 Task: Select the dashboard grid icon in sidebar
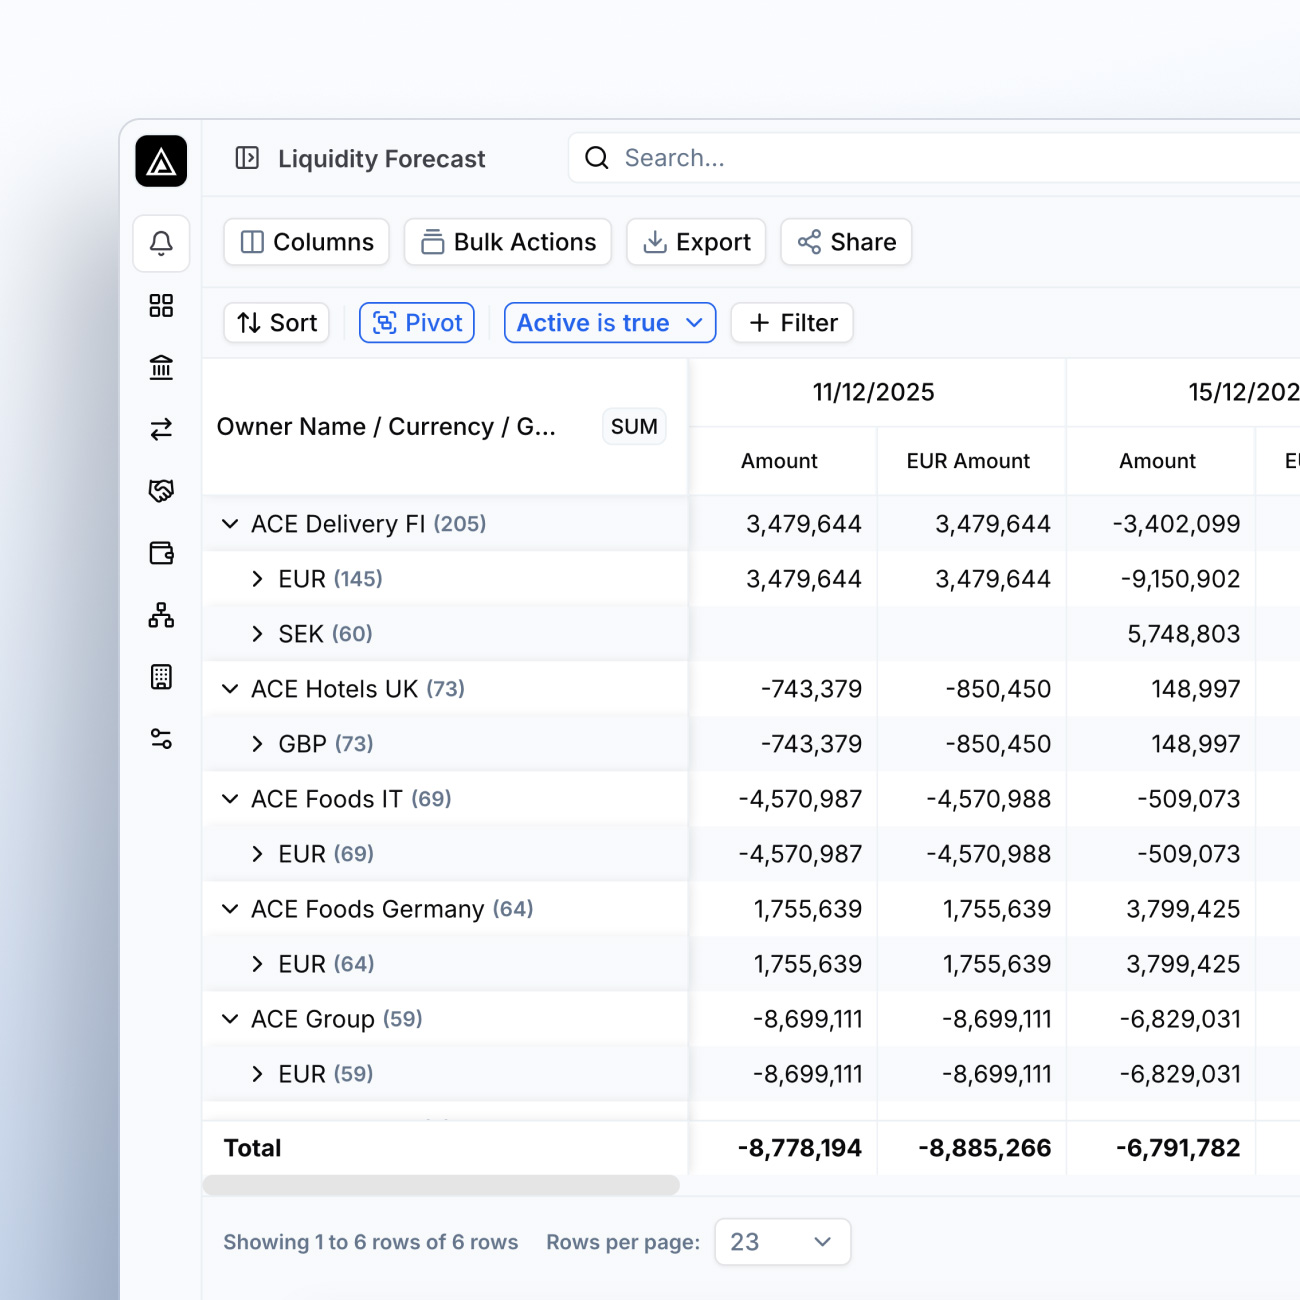[161, 306]
